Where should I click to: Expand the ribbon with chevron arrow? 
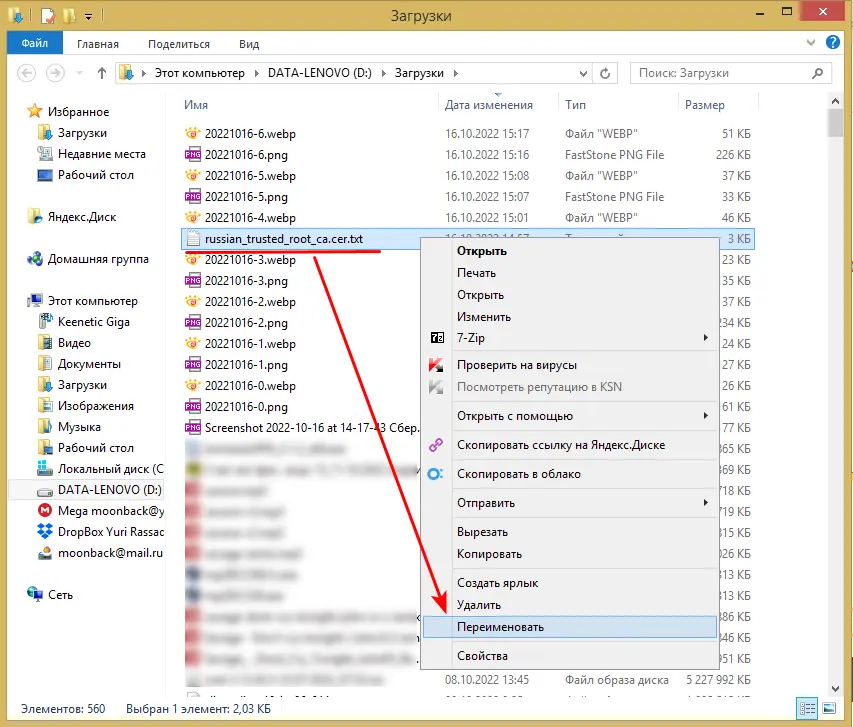[811, 42]
